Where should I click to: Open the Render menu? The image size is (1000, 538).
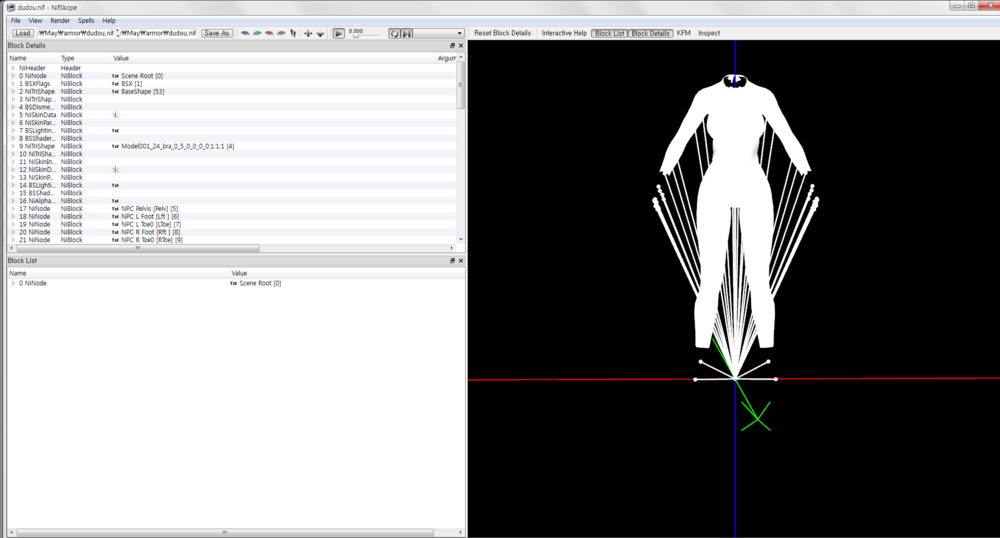pyautogui.click(x=60, y=20)
